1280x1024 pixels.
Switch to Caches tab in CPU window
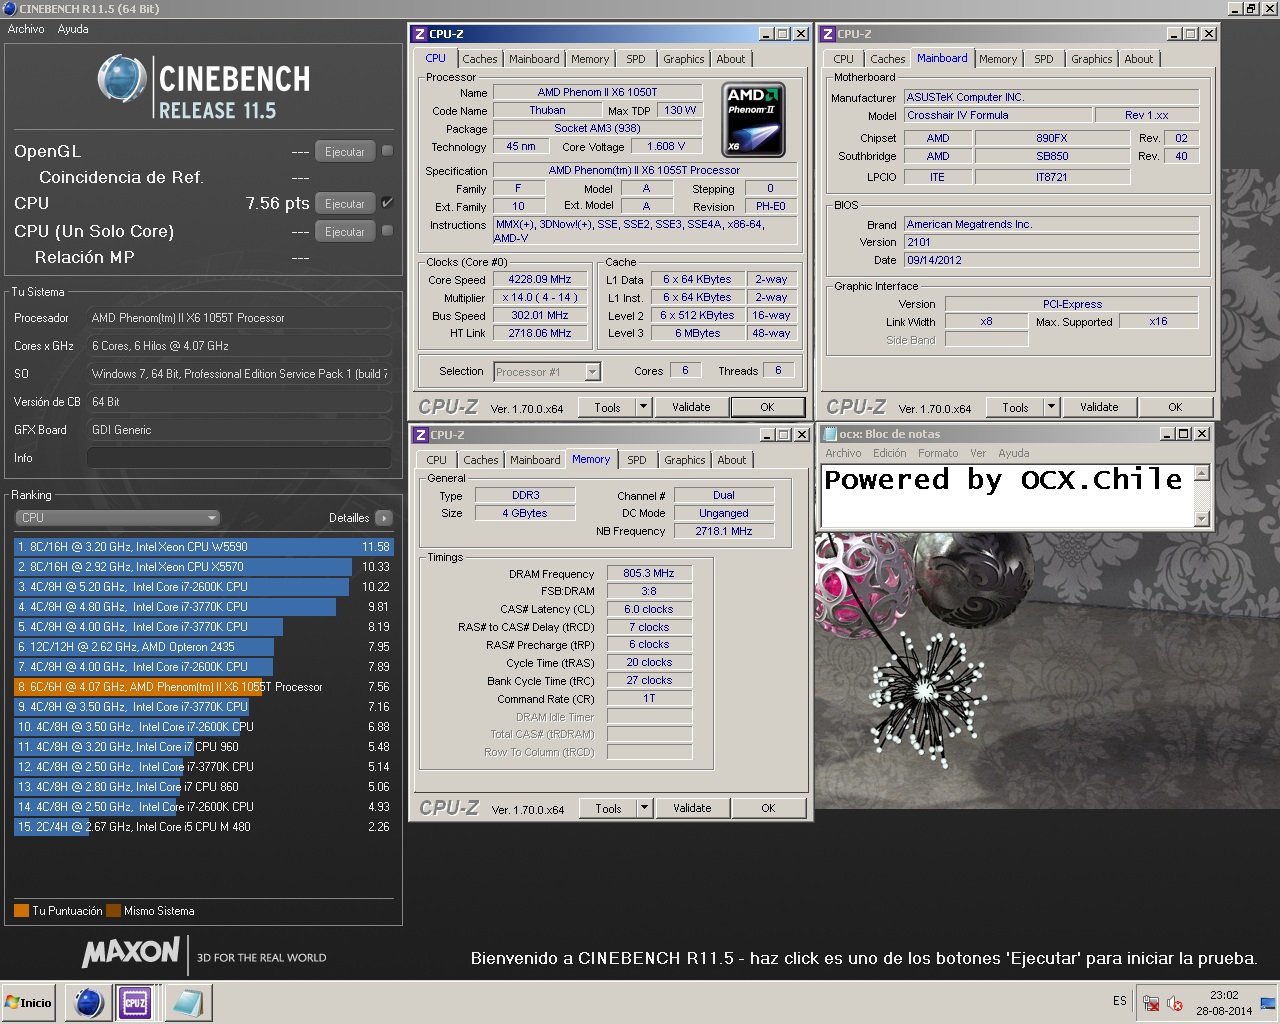click(480, 59)
